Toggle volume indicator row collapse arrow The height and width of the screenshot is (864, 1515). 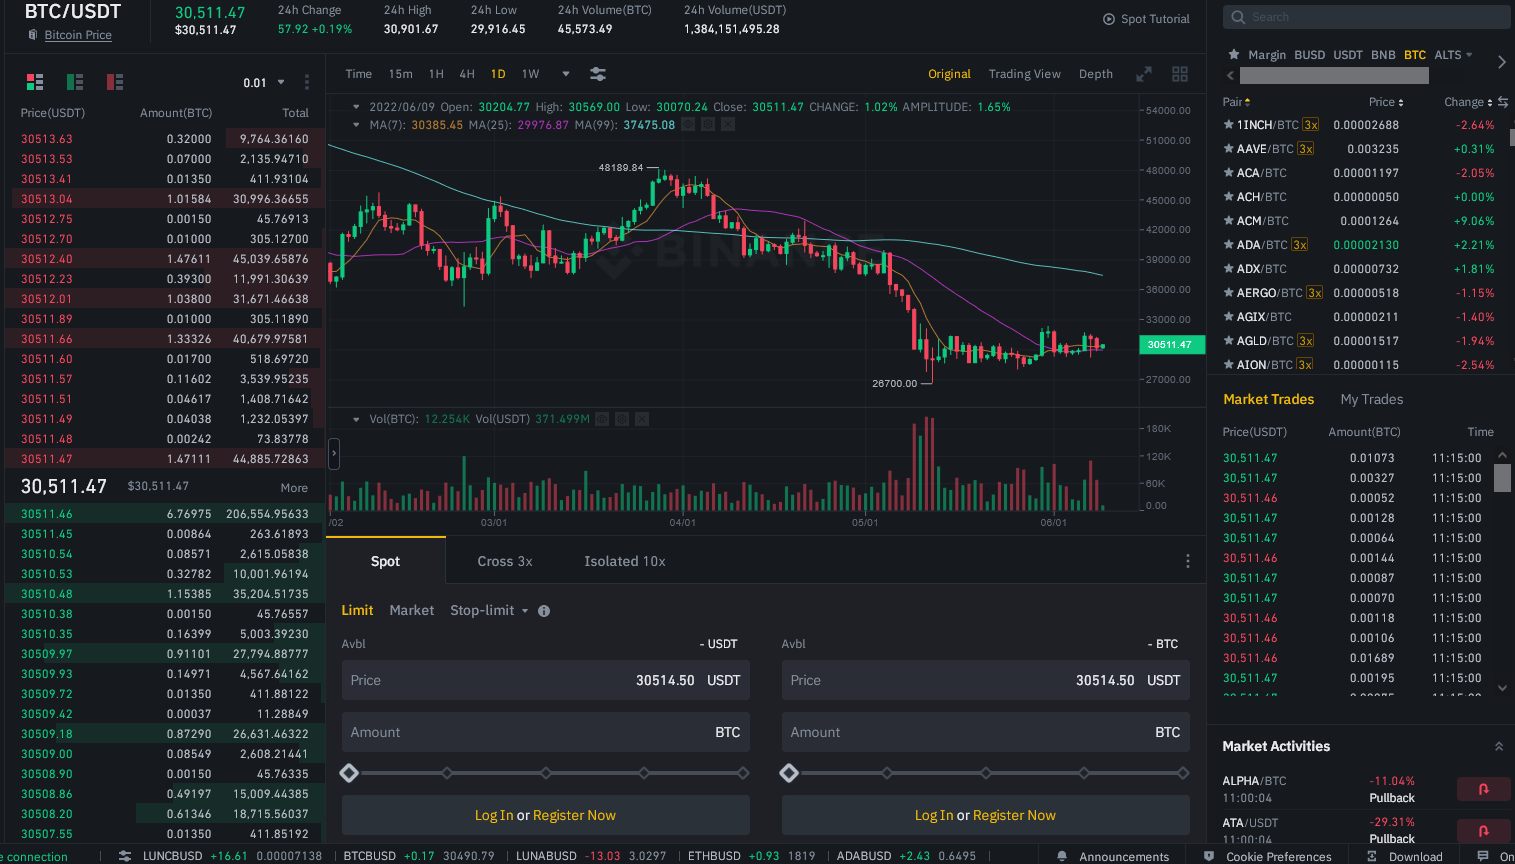coord(357,419)
